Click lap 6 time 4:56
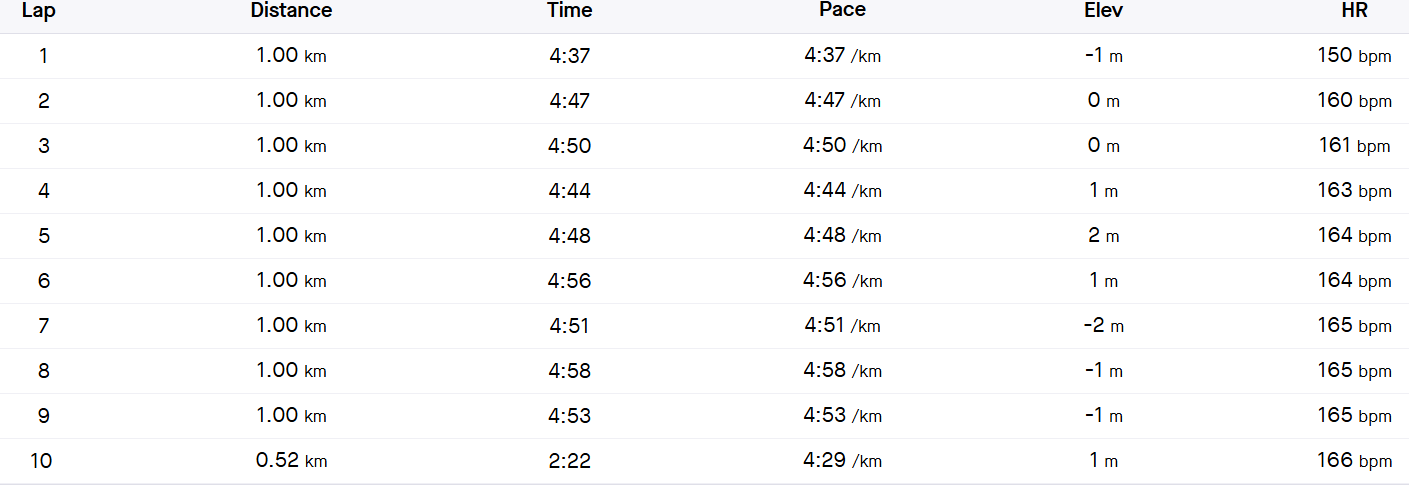The image size is (1409, 495). coord(570,281)
